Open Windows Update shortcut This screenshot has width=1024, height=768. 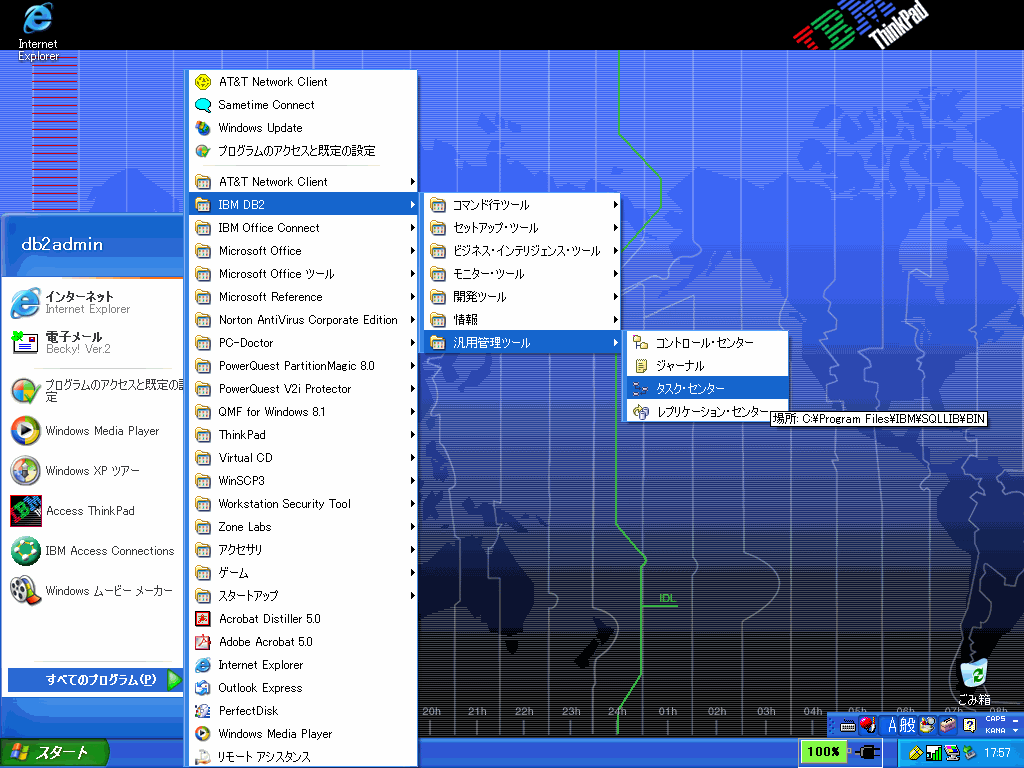[x=303, y=128]
